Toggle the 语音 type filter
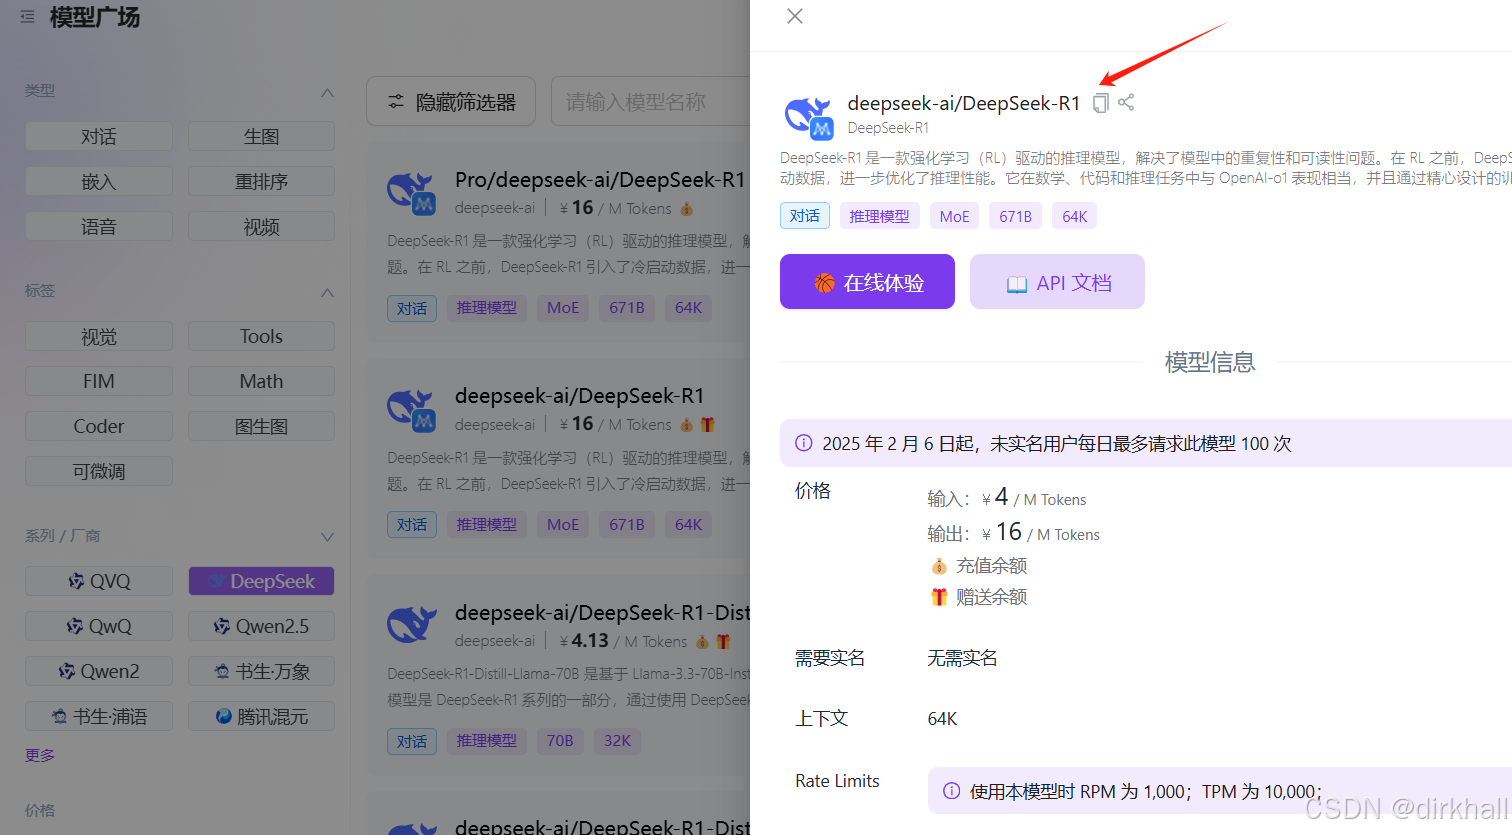 [99, 226]
